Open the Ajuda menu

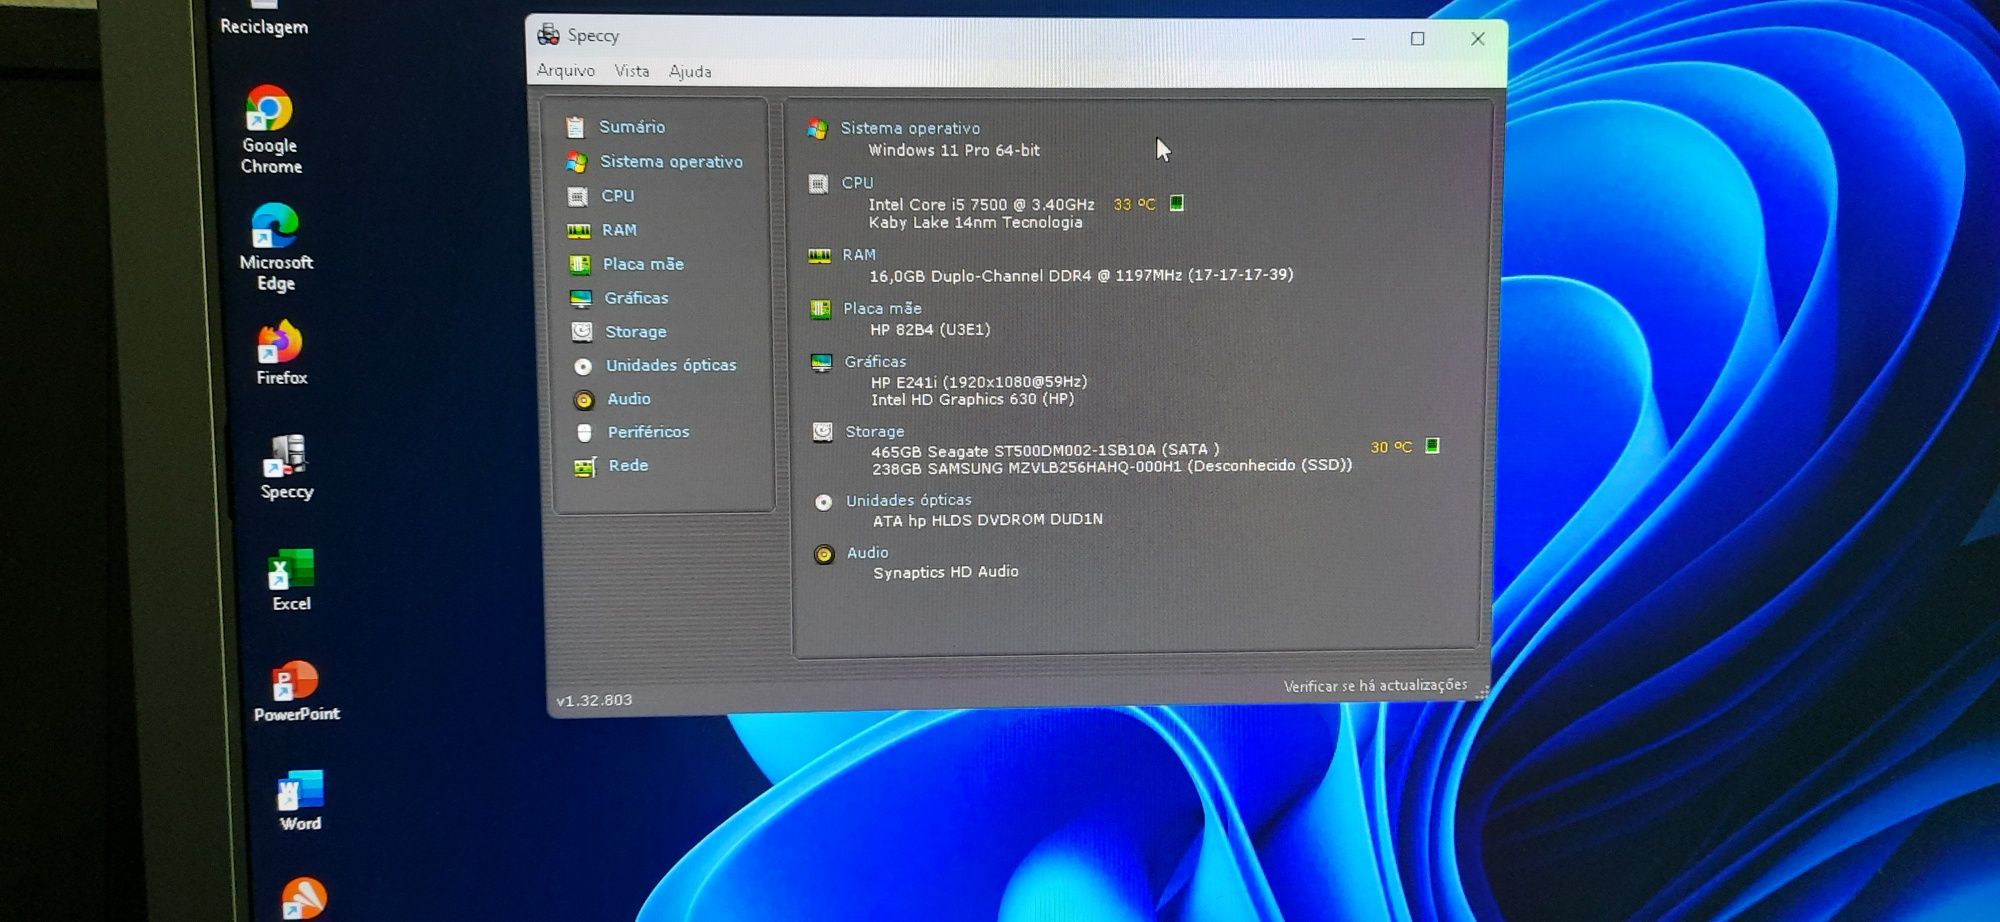[x=690, y=72]
